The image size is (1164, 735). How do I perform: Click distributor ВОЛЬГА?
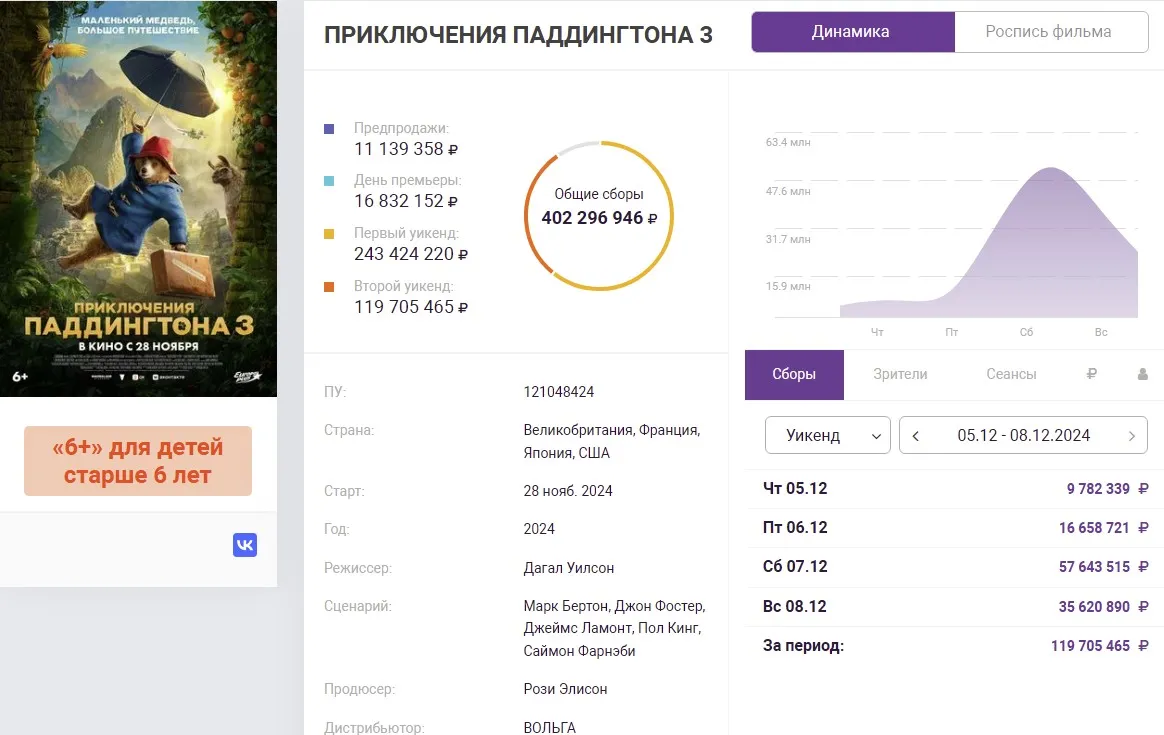[549, 728]
